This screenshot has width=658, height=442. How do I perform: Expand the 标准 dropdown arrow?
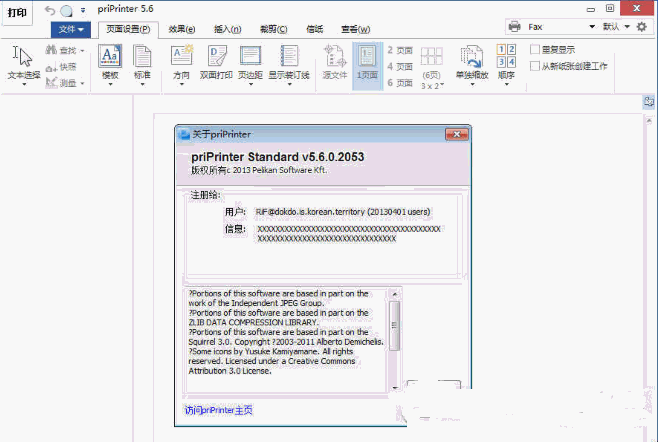[x=142, y=85]
